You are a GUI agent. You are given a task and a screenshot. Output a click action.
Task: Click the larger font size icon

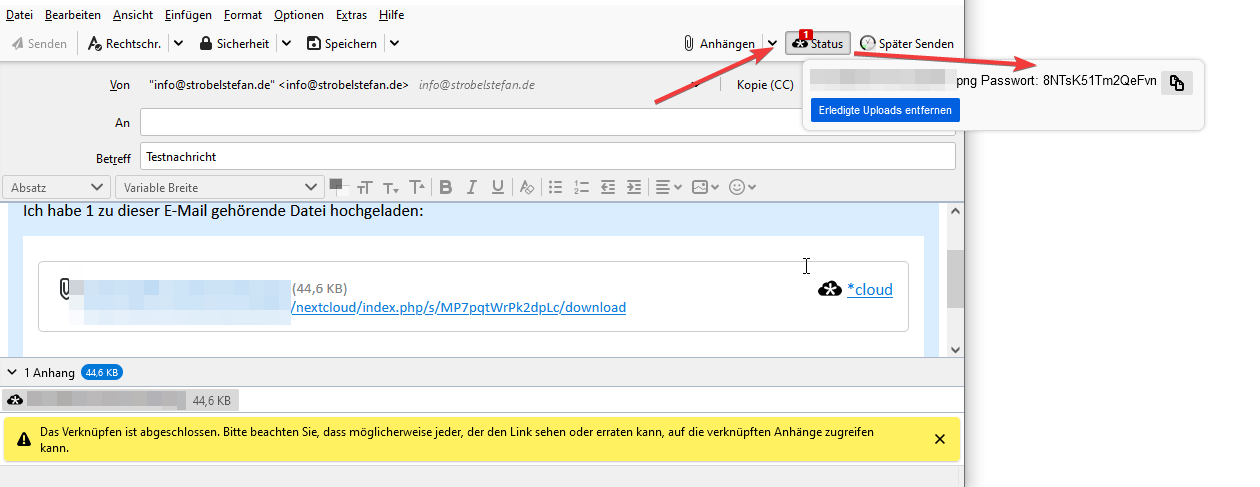[x=365, y=187]
